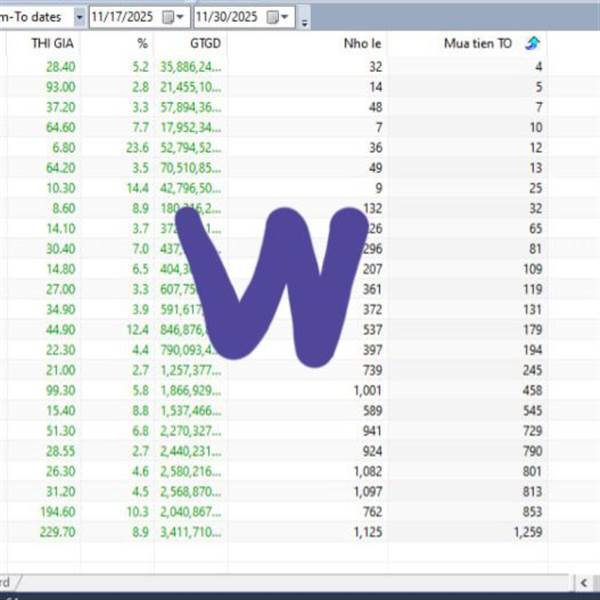Click the Nho le cell 1,001
The image size is (600, 600).
(368, 391)
